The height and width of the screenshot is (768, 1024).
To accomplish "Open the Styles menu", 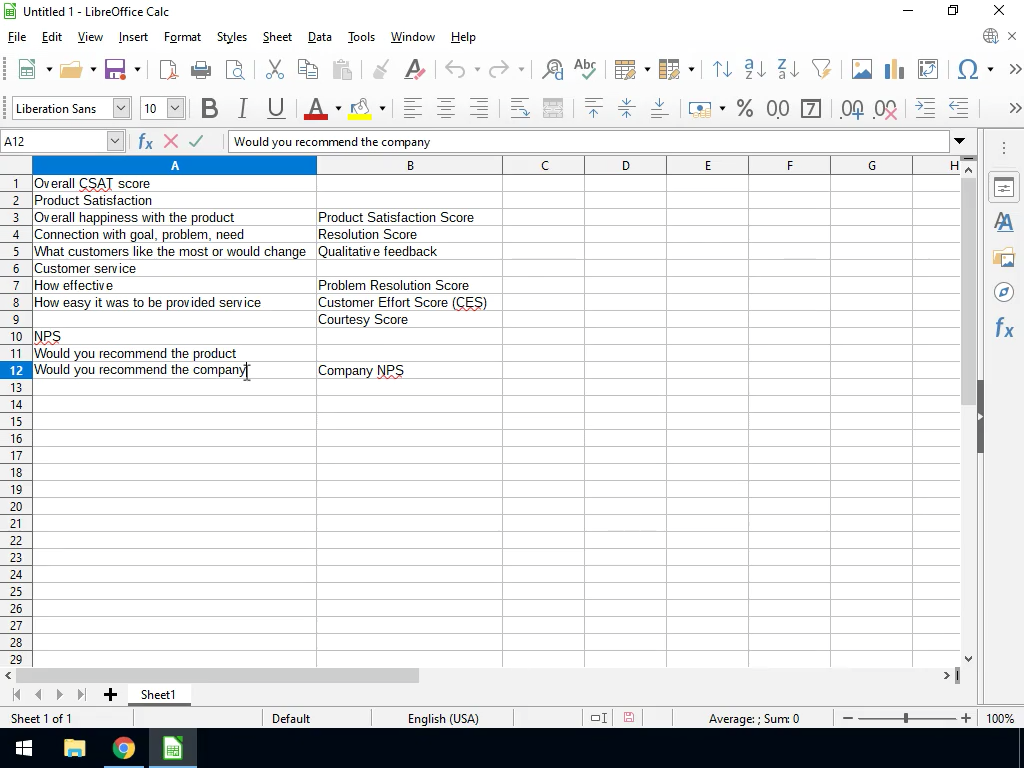I will click(x=232, y=37).
